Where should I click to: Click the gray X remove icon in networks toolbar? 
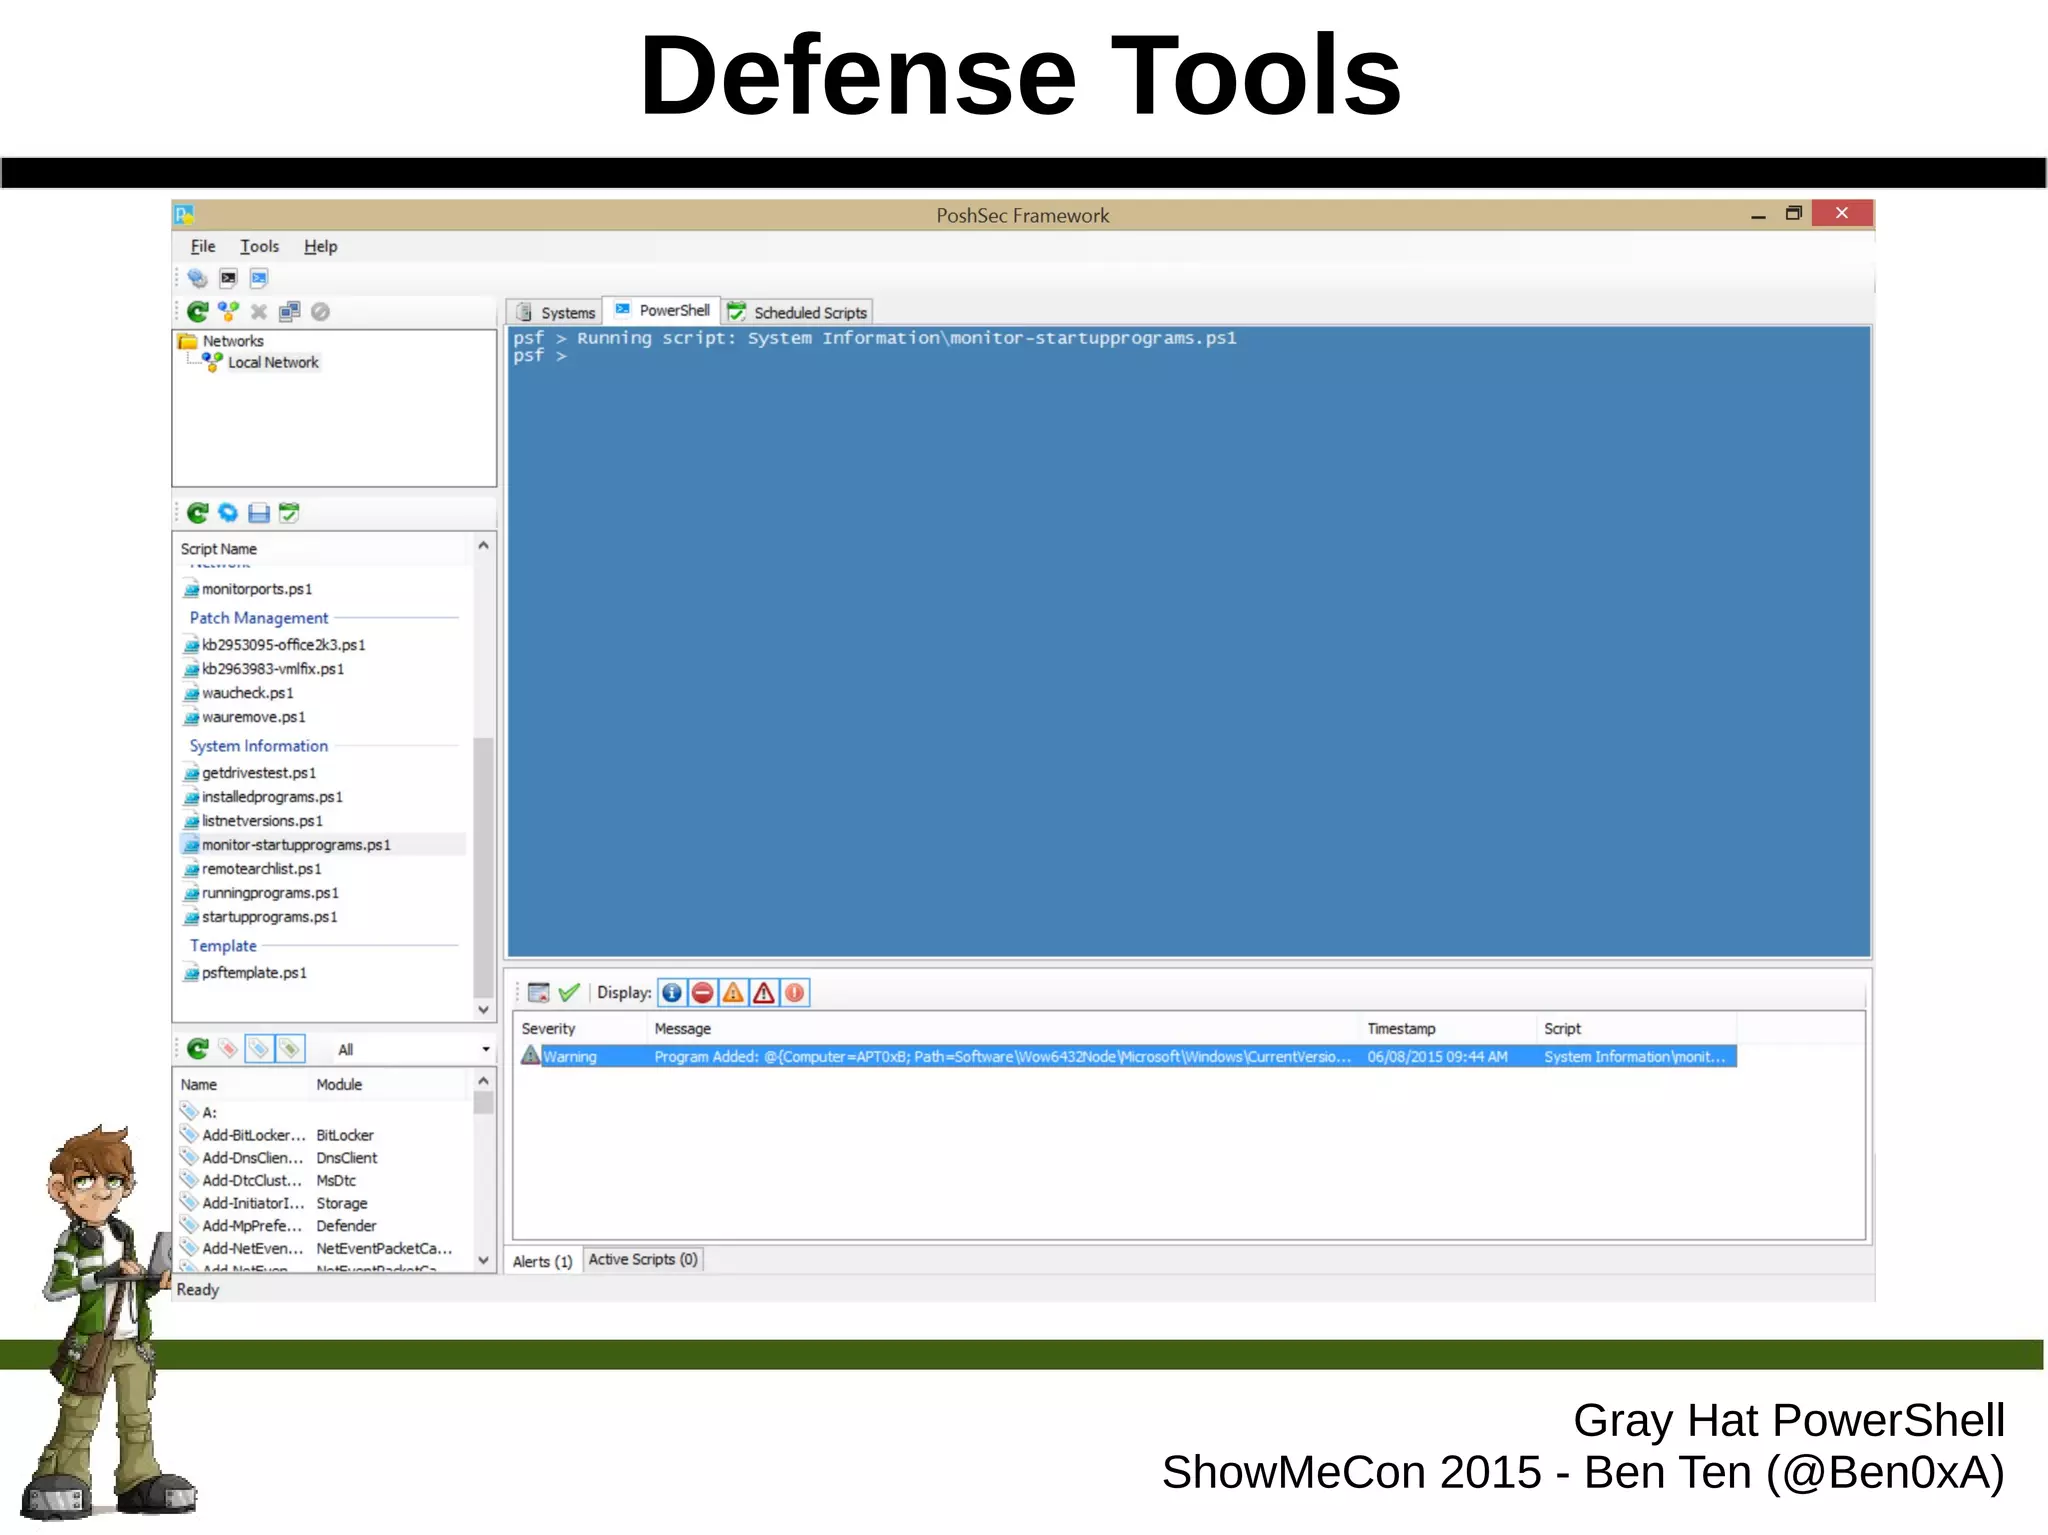[259, 312]
